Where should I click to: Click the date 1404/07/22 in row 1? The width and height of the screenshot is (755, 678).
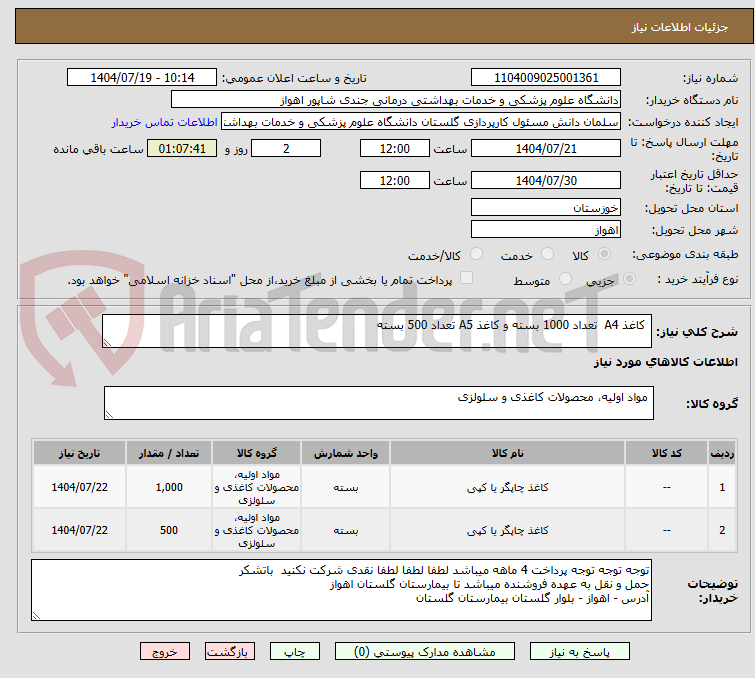79,487
